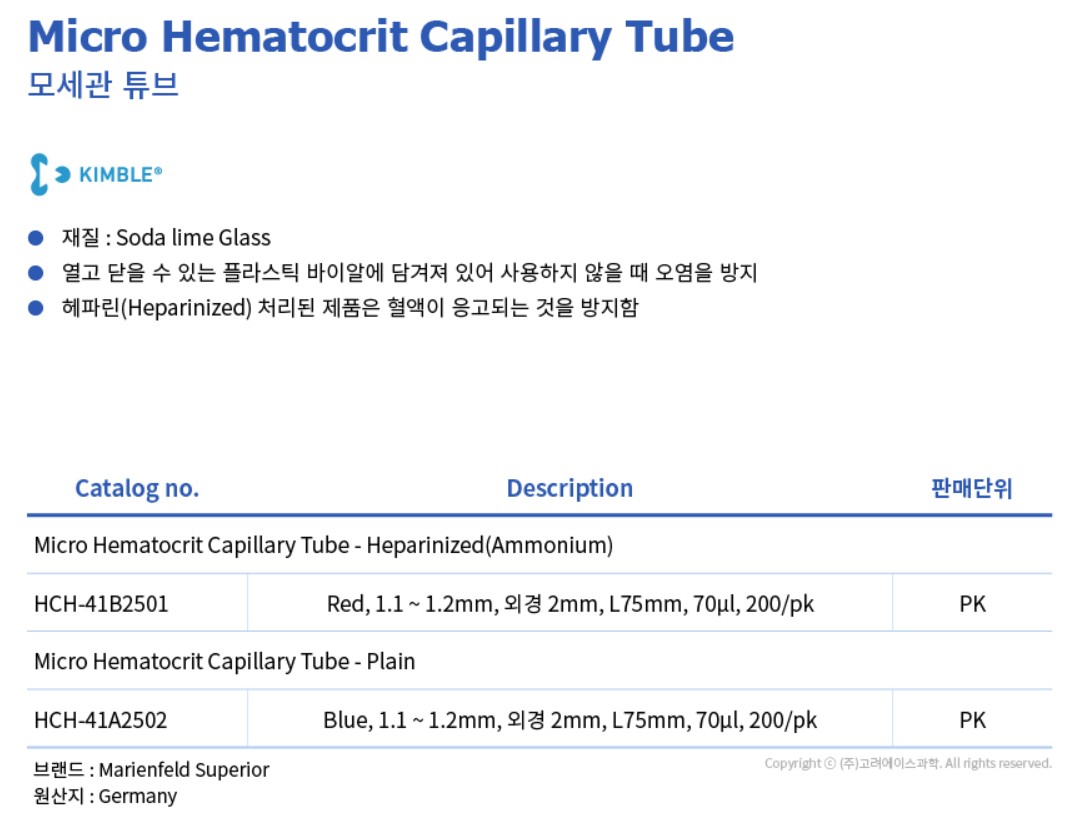Image resolution: width=1080 pixels, height=825 pixels.
Task: Click the Kimble brand logo icon
Action: (x=50, y=174)
